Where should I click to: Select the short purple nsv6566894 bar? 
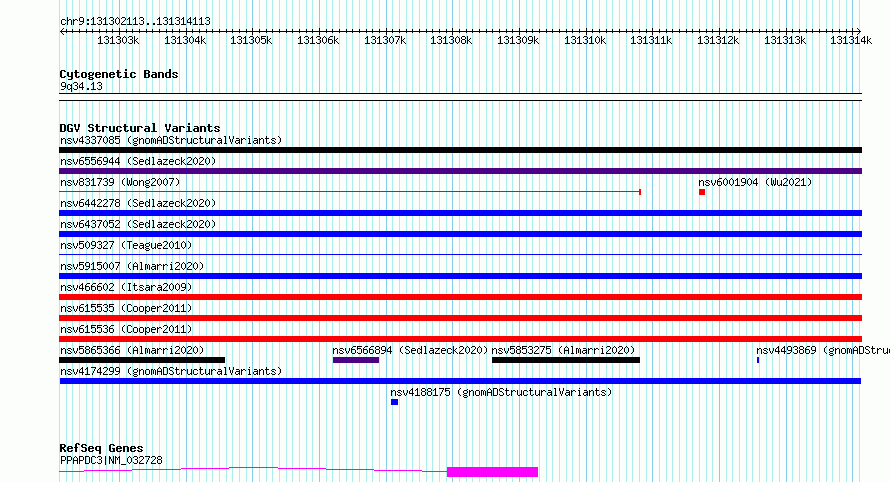(x=356, y=360)
